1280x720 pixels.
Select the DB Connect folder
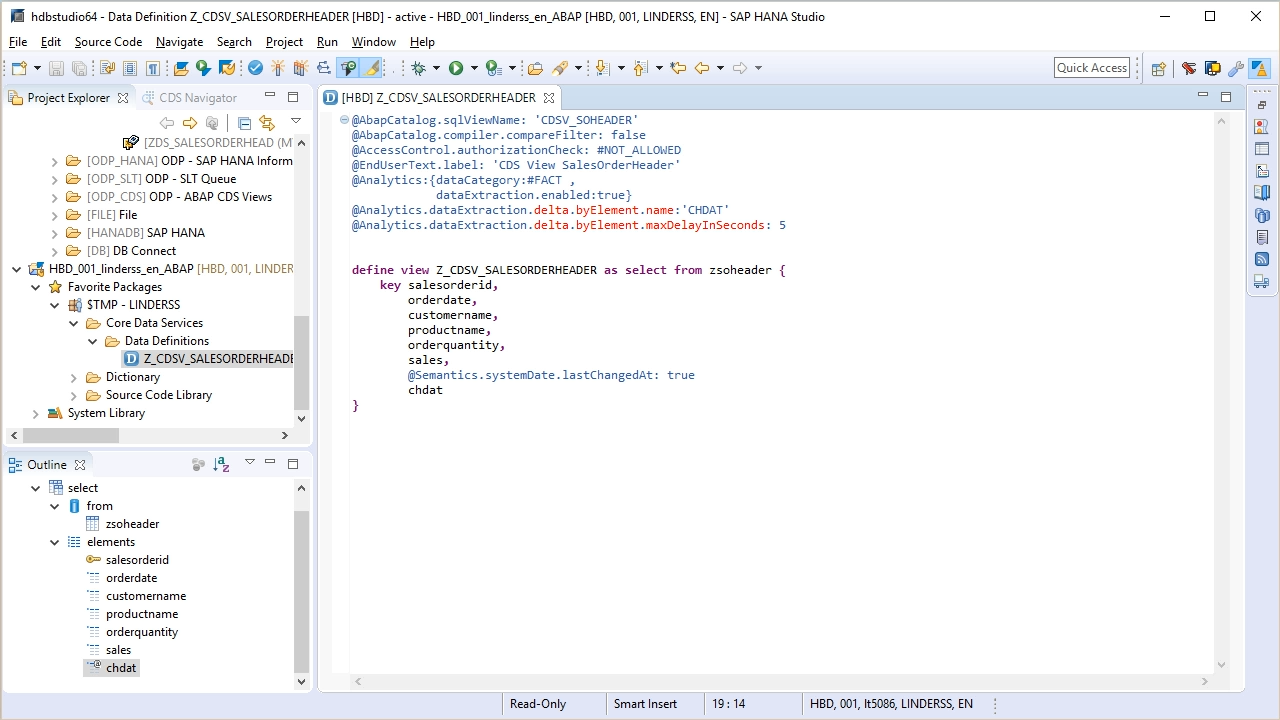(131, 251)
